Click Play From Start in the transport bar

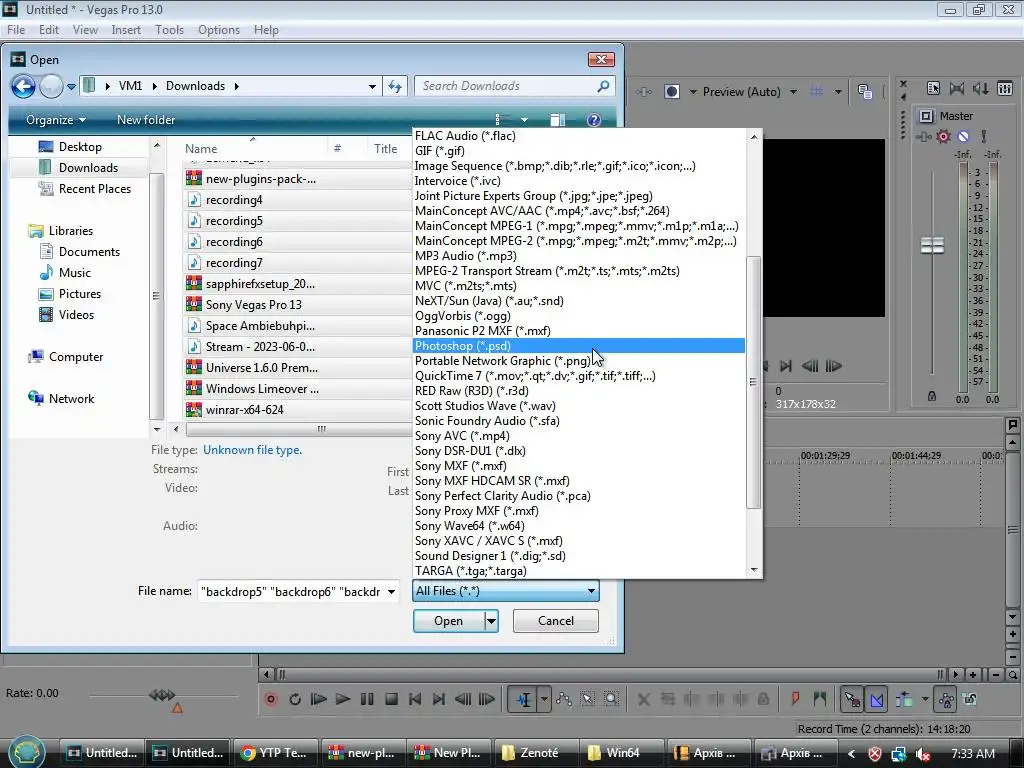tap(319, 699)
